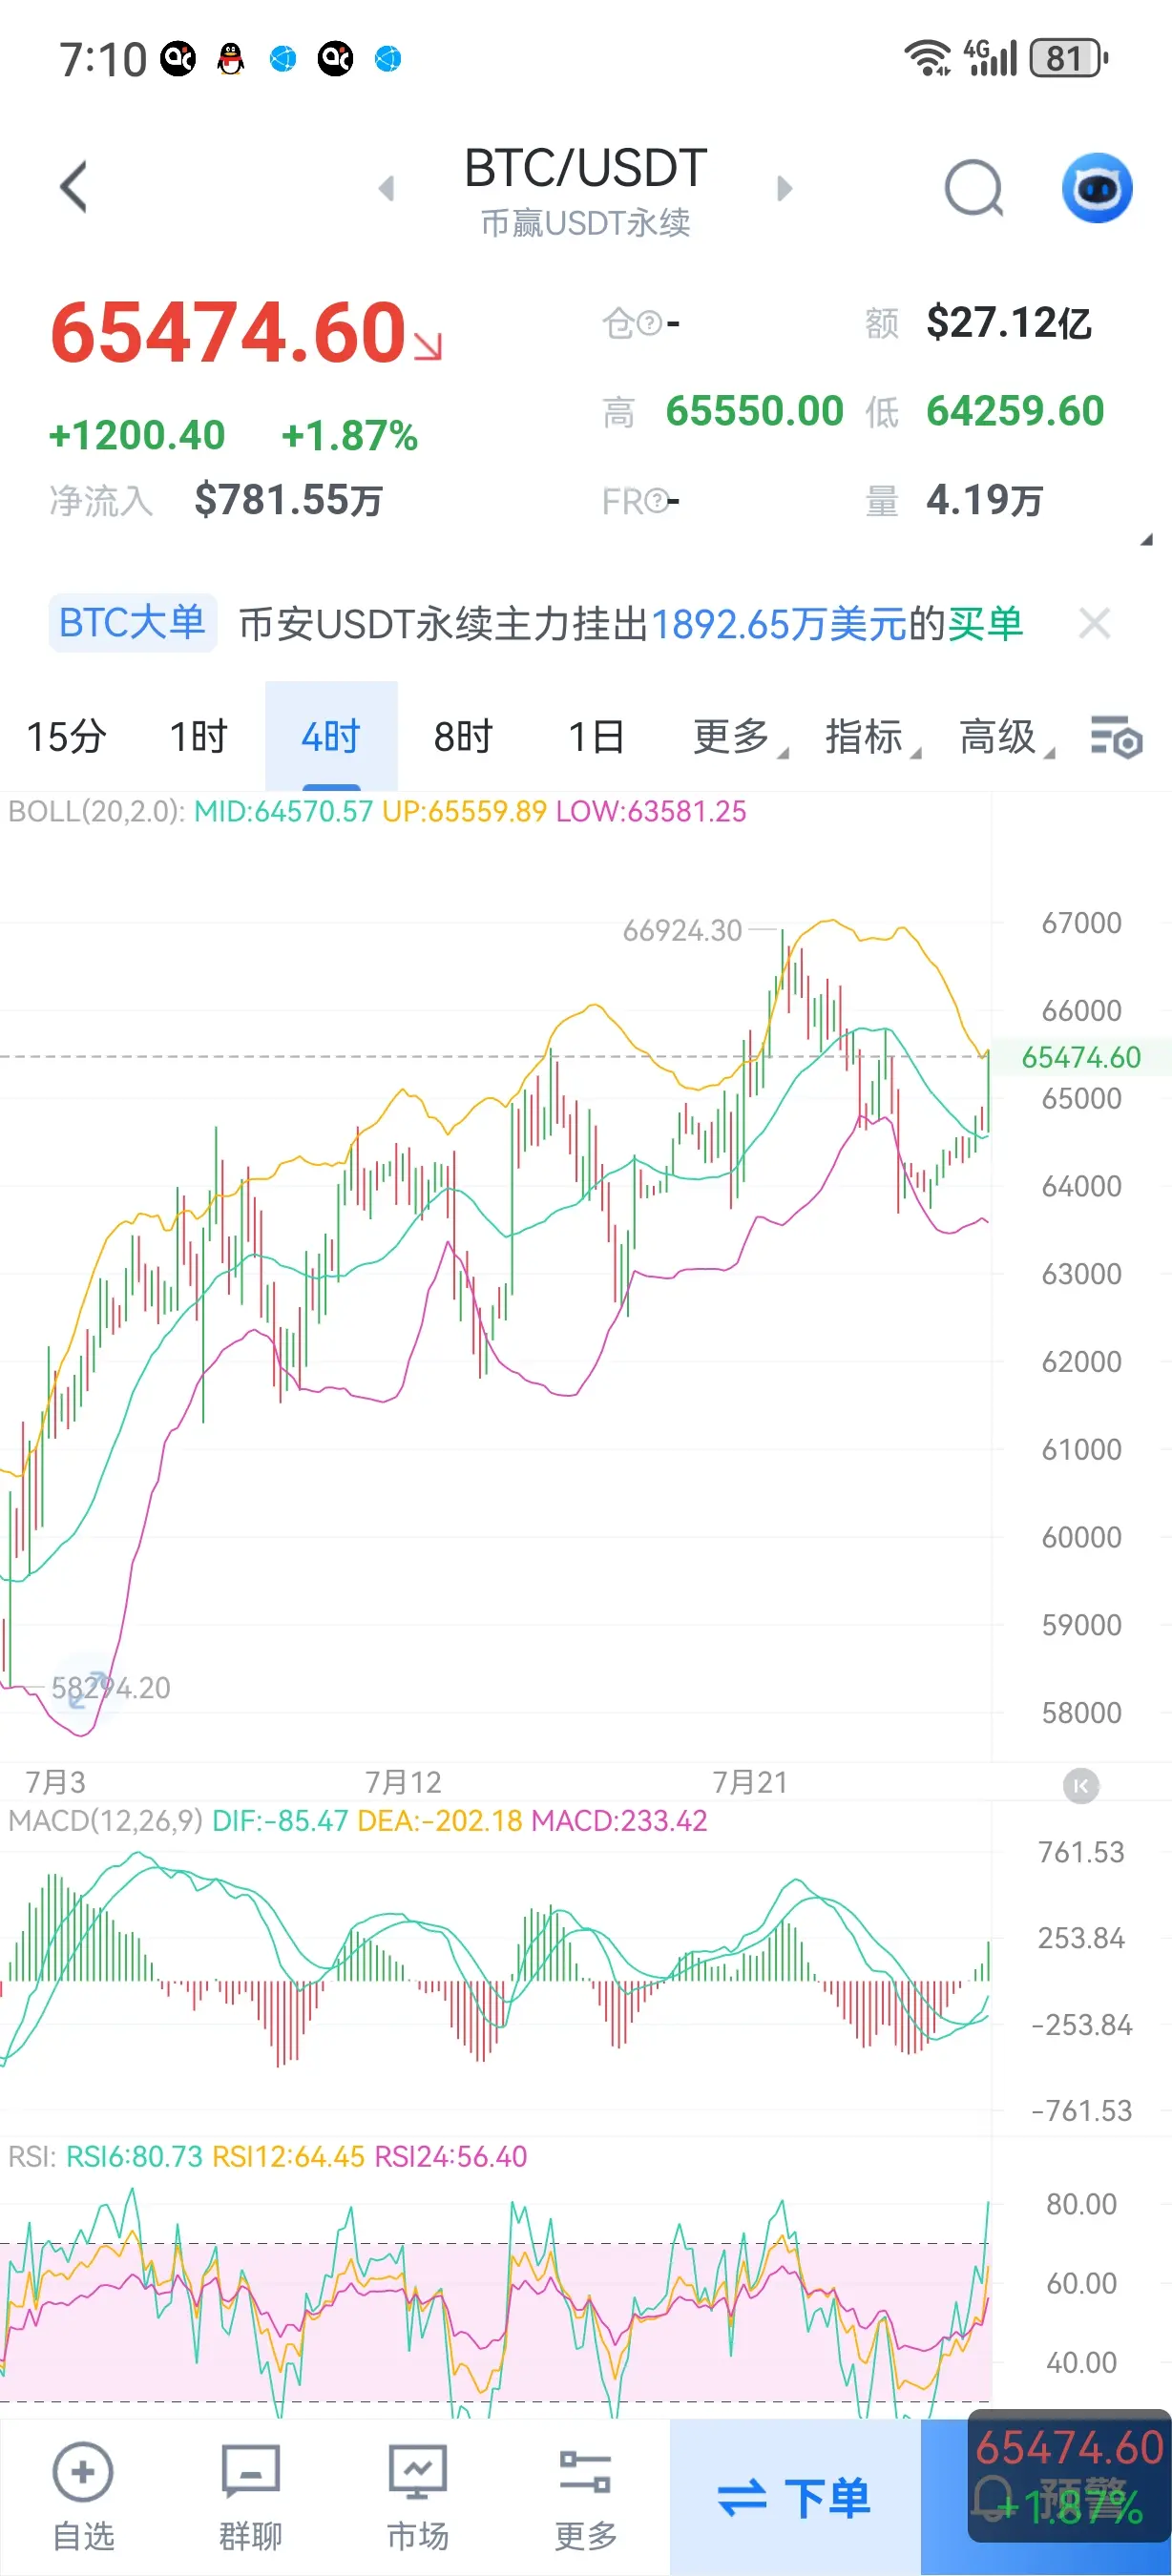
Task: Open the blue robot assistant icon
Action: pyautogui.click(x=1097, y=188)
